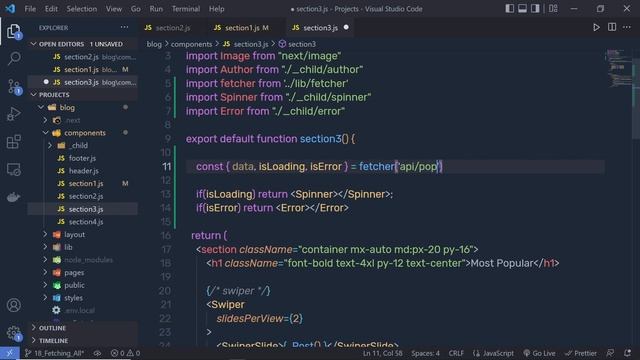Toggle the Primary Side Bar layout
The width and height of the screenshot is (640, 360).
509,9
